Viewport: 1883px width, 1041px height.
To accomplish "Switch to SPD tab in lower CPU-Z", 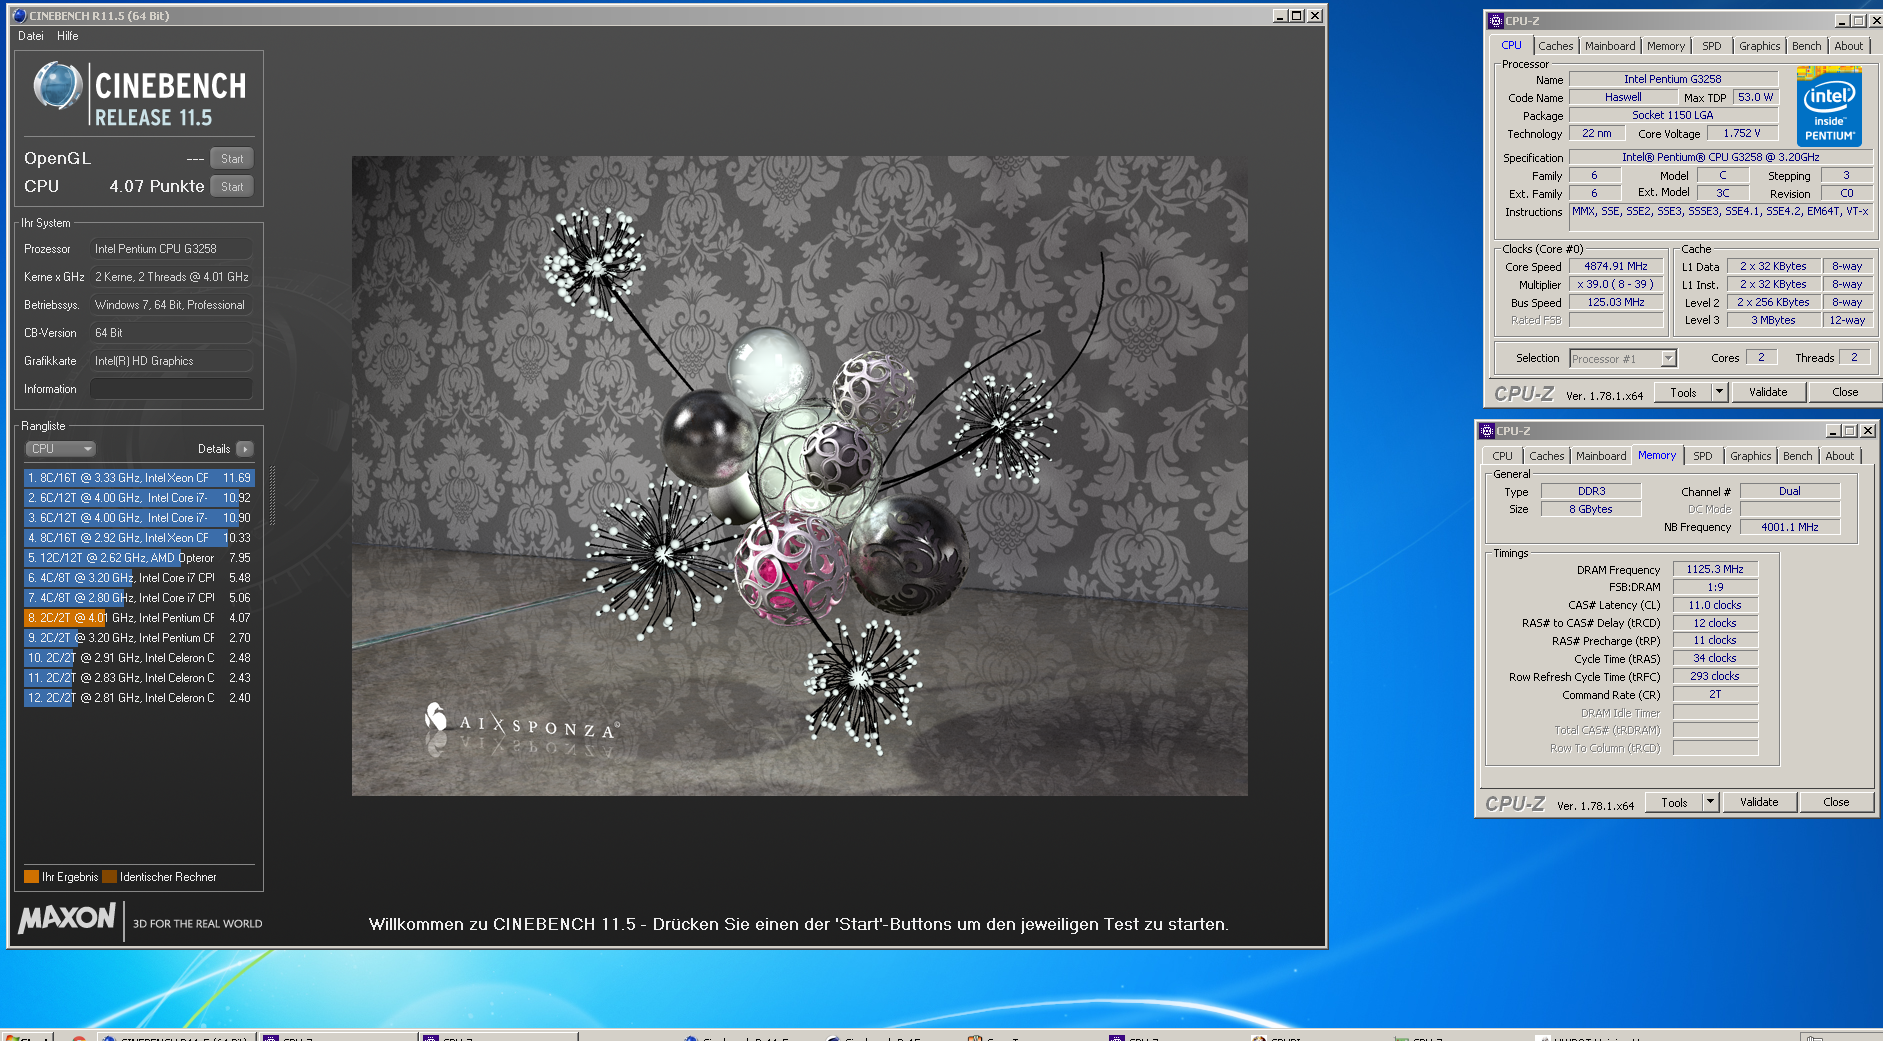I will 1703,456.
